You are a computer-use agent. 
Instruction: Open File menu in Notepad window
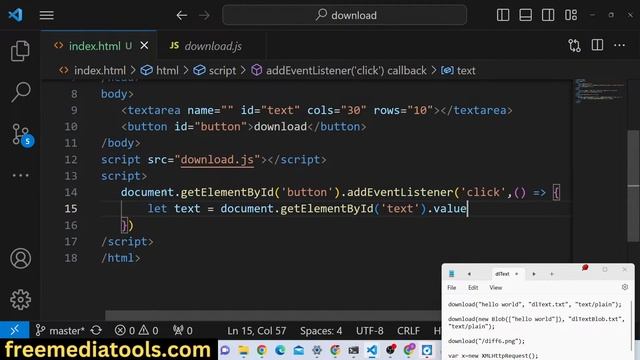tap(451, 288)
